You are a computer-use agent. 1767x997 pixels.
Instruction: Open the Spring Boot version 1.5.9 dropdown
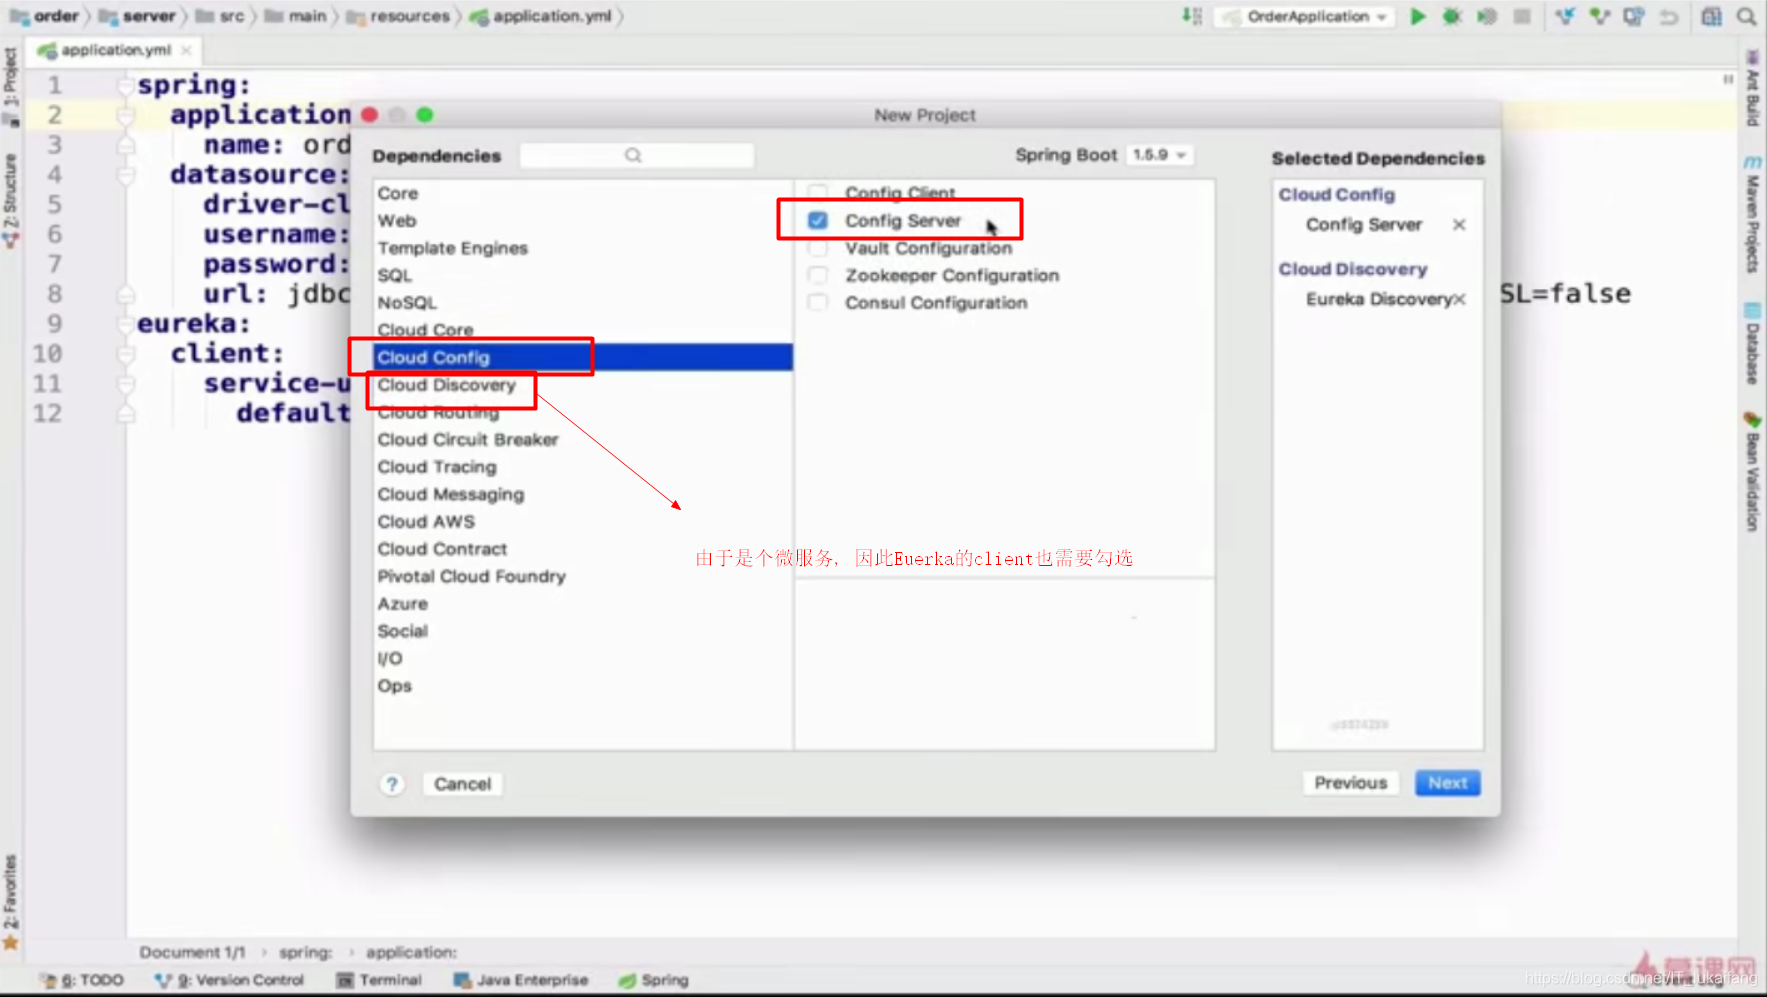1159,155
